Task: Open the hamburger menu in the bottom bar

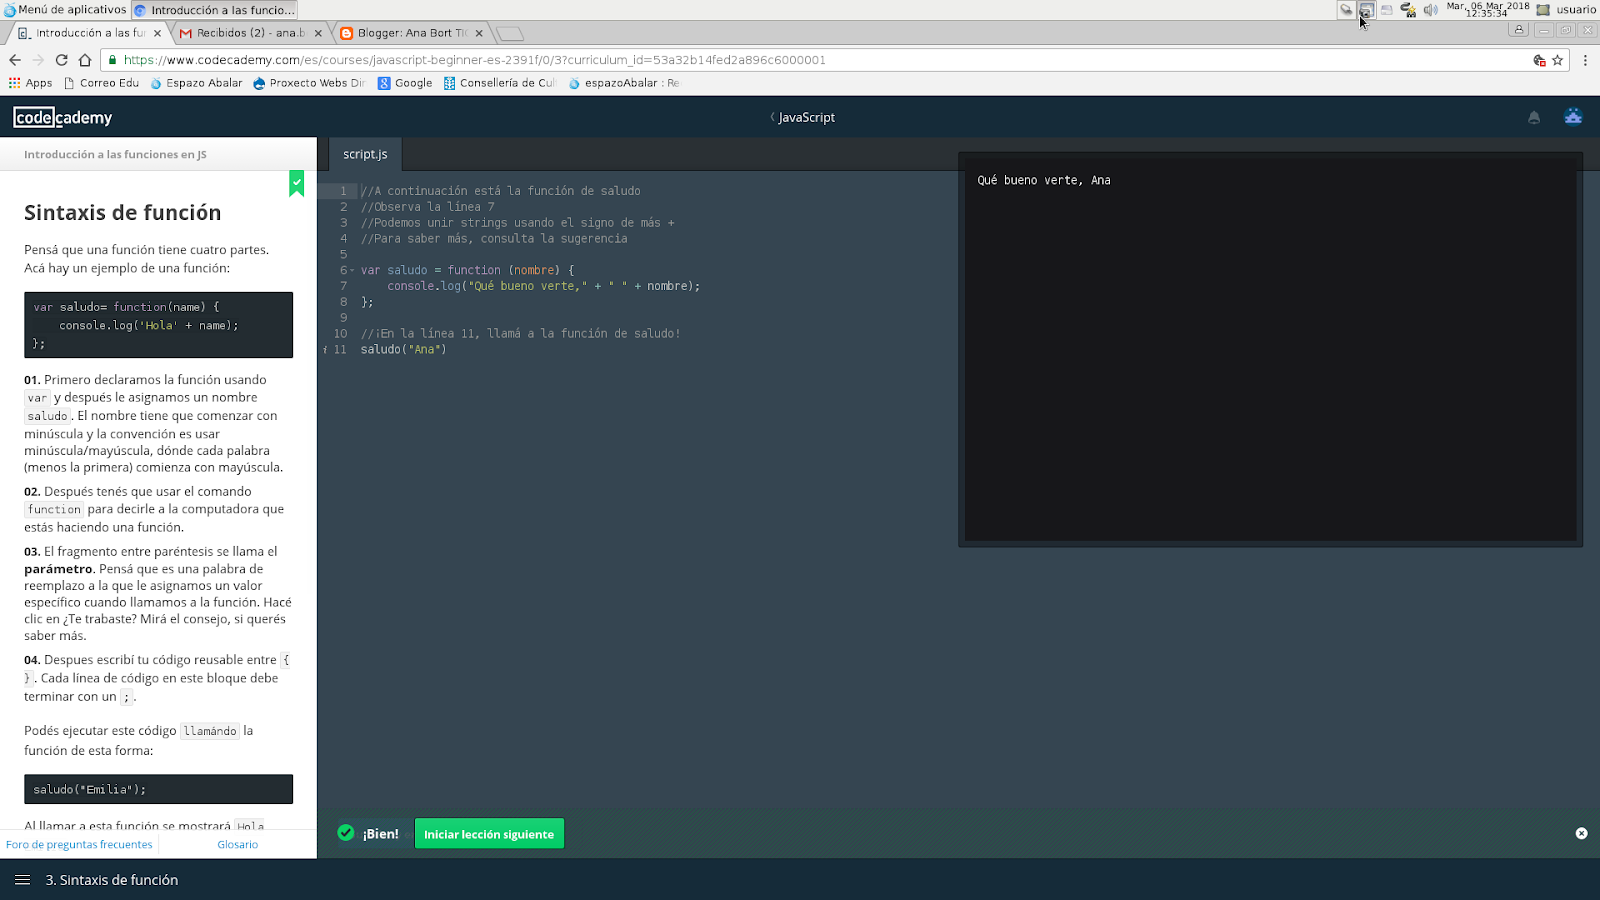Action: point(24,880)
